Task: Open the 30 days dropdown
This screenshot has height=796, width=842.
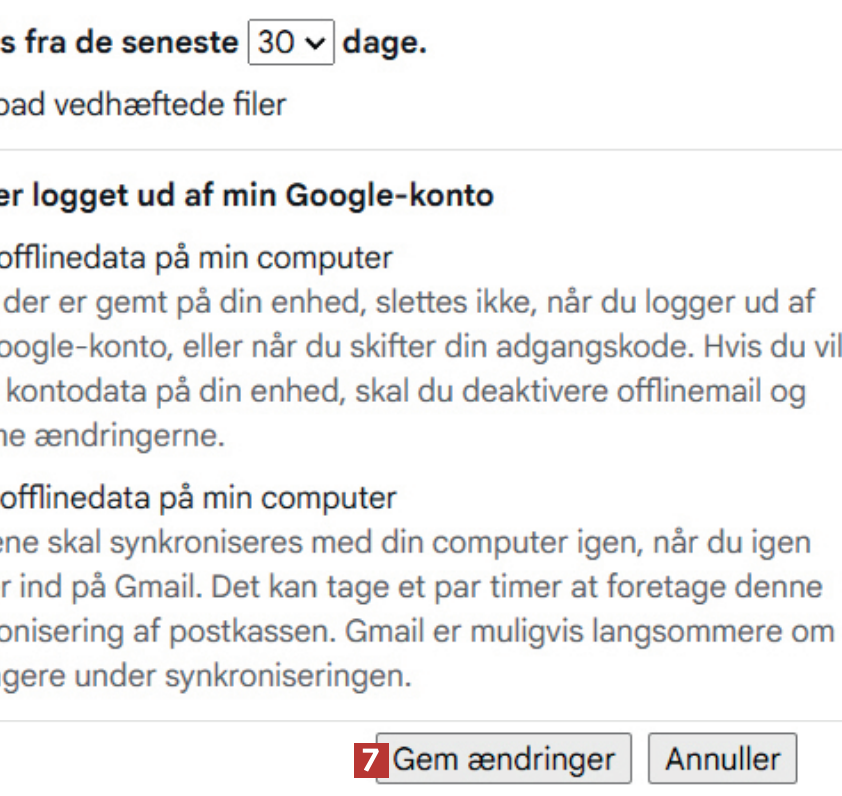Action: point(290,43)
